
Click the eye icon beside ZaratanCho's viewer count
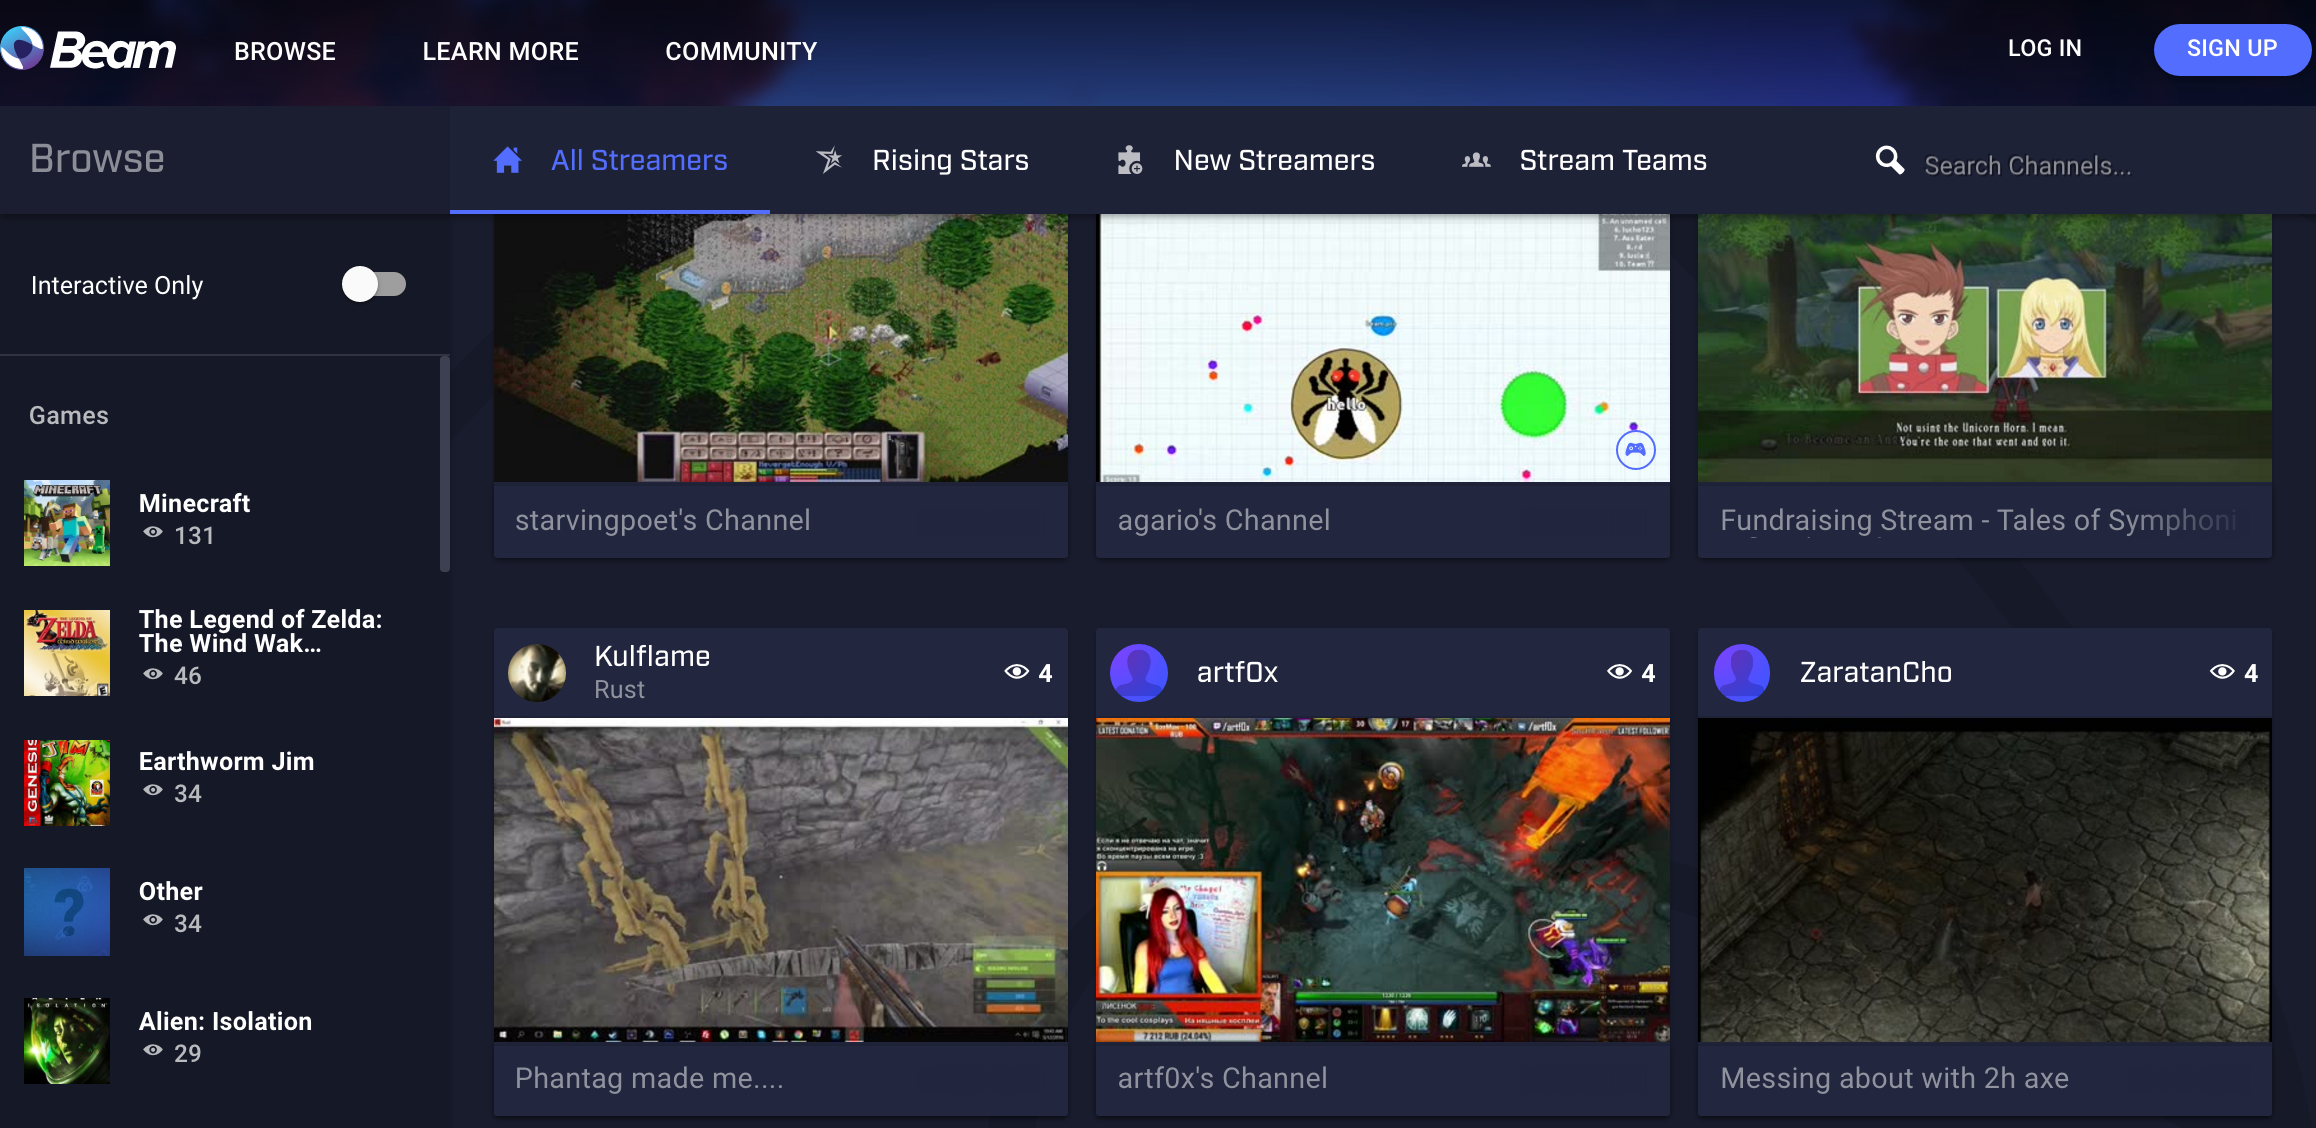(2222, 672)
